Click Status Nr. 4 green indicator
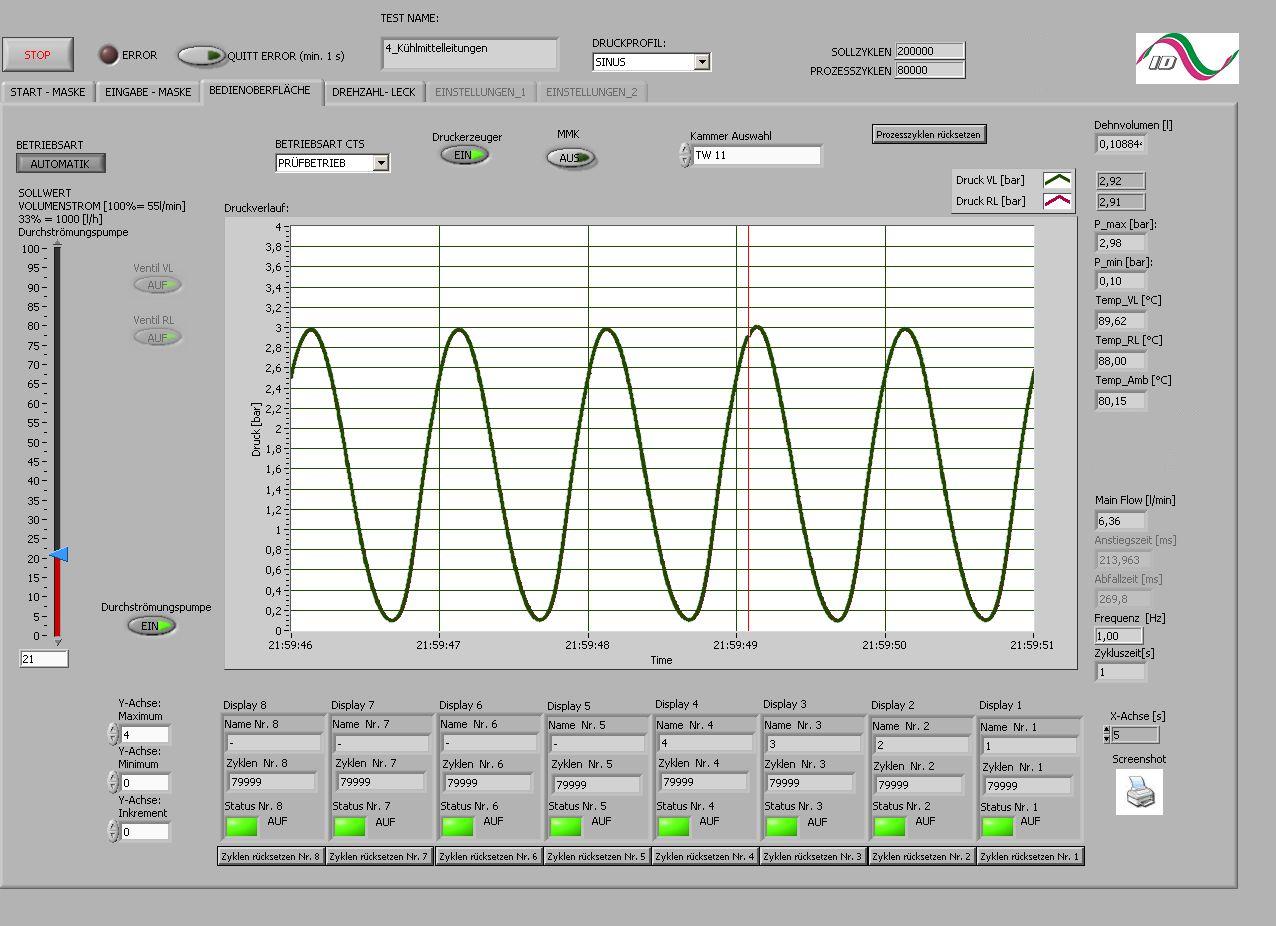This screenshot has height=926, width=1276. click(x=673, y=827)
